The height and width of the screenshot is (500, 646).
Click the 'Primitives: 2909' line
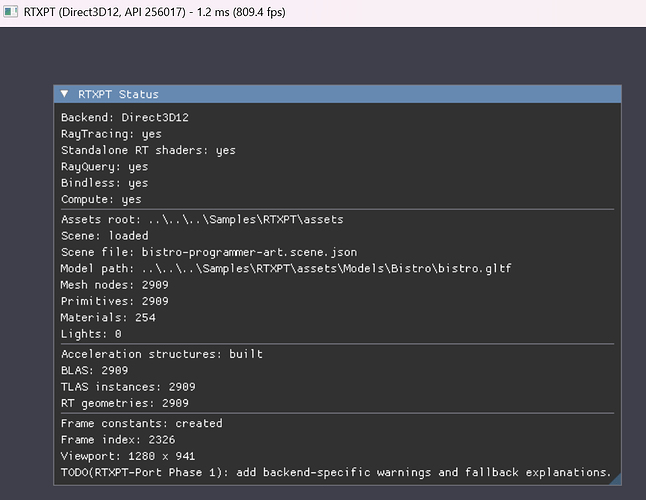[x=115, y=301]
